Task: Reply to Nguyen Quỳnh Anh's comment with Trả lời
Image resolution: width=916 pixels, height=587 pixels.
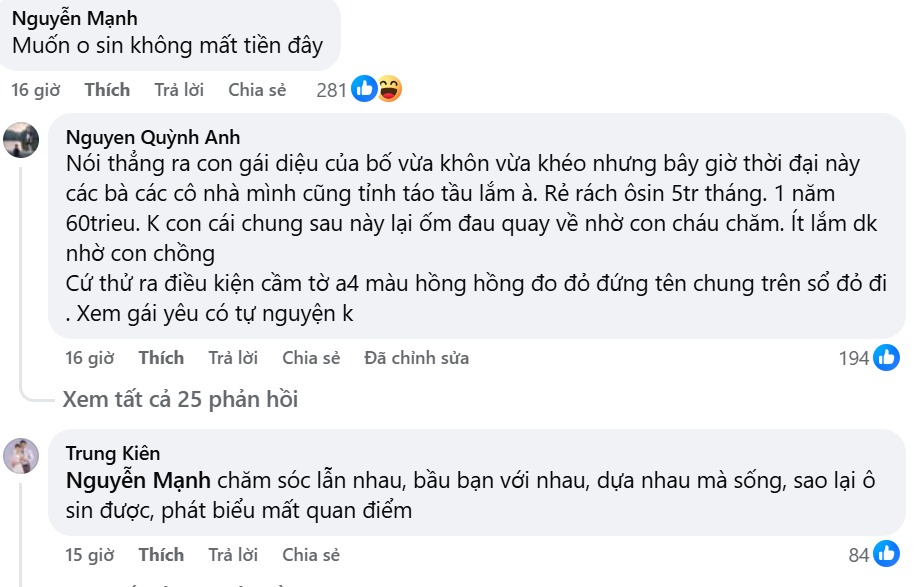Action: 231,357
